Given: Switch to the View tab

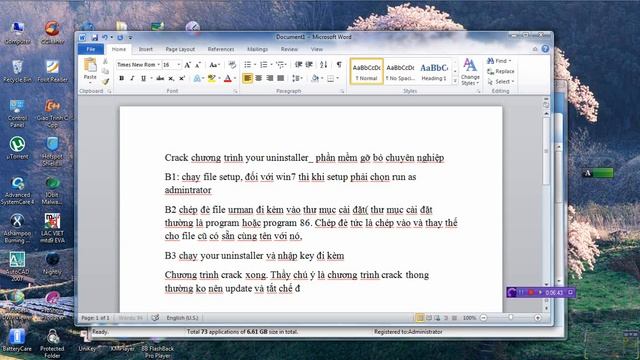Looking at the screenshot, I should [317, 49].
